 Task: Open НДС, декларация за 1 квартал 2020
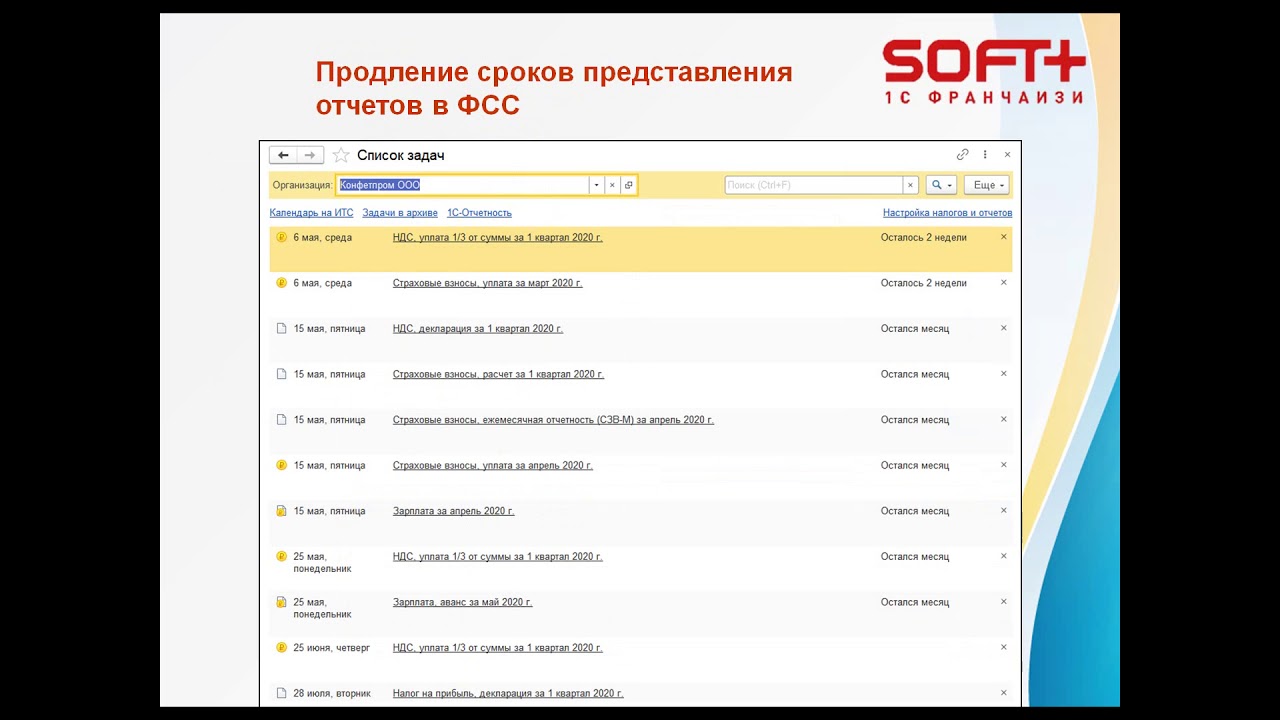pyautogui.click(x=477, y=329)
